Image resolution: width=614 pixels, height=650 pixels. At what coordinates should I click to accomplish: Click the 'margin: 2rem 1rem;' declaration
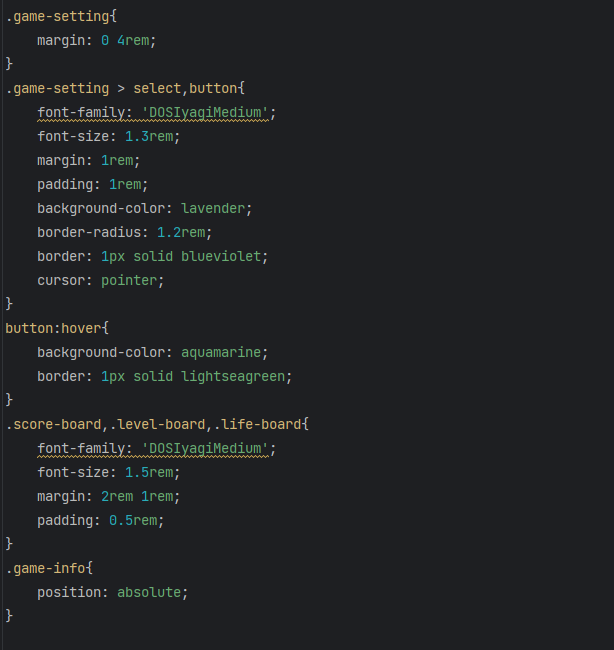point(109,497)
